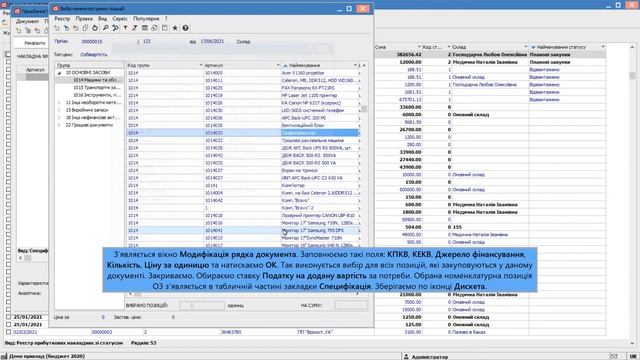This screenshot has width=640, height=360.
Task: Click the Create new record toolbar icon
Action: click(57, 28)
